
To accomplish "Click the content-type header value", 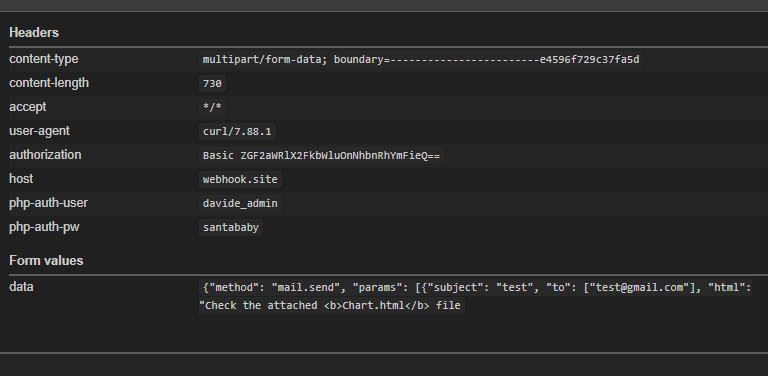I will 421,60.
